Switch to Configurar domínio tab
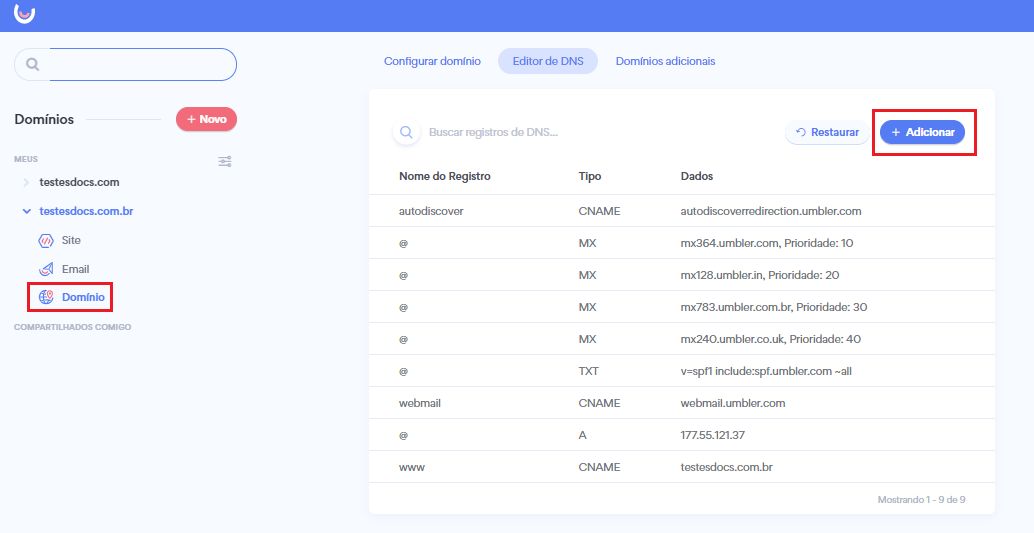1034x533 pixels. tap(432, 61)
